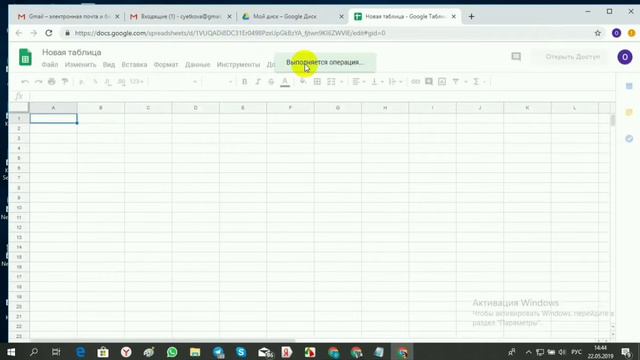The height and width of the screenshot is (360, 640).
Task: Open File Explorer from taskbar
Action: point(195,352)
